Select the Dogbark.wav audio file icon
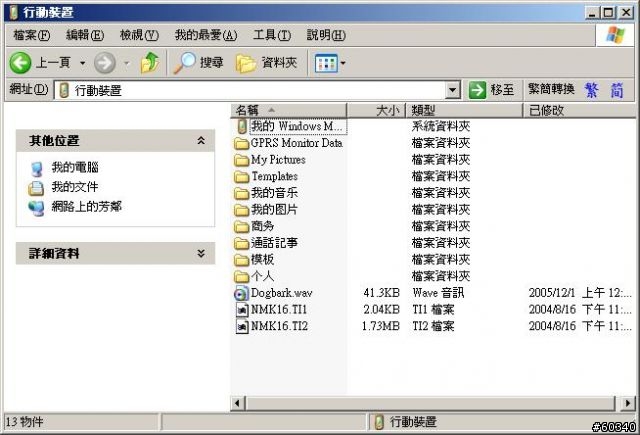The image size is (640, 435). (x=241, y=293)
